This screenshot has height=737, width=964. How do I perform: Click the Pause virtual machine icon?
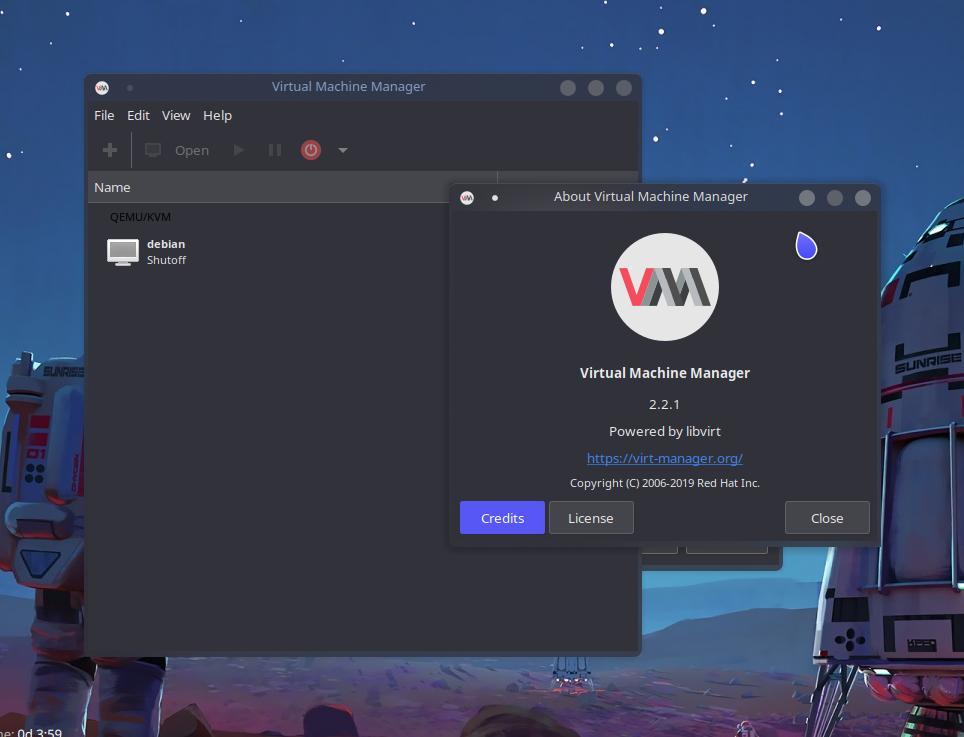(274, 149)
